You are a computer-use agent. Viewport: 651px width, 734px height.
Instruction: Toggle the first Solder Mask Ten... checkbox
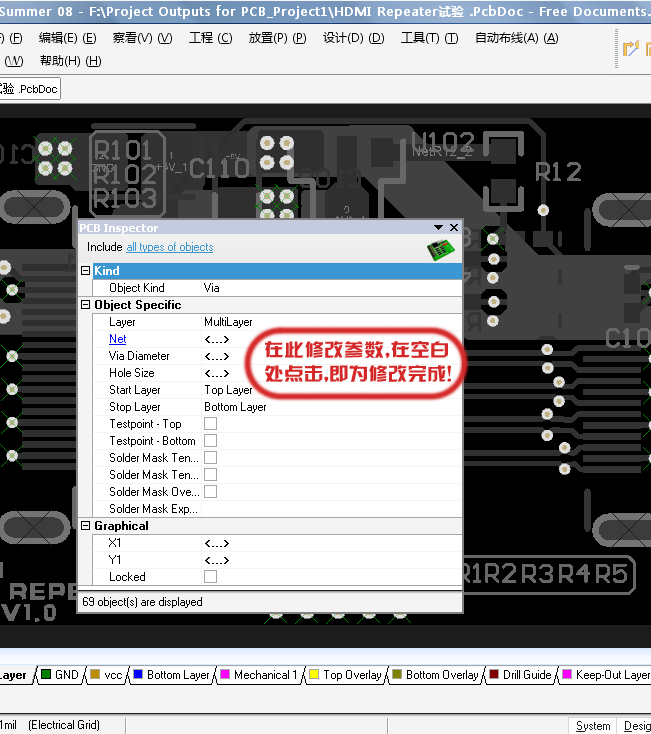click(211, 457)
